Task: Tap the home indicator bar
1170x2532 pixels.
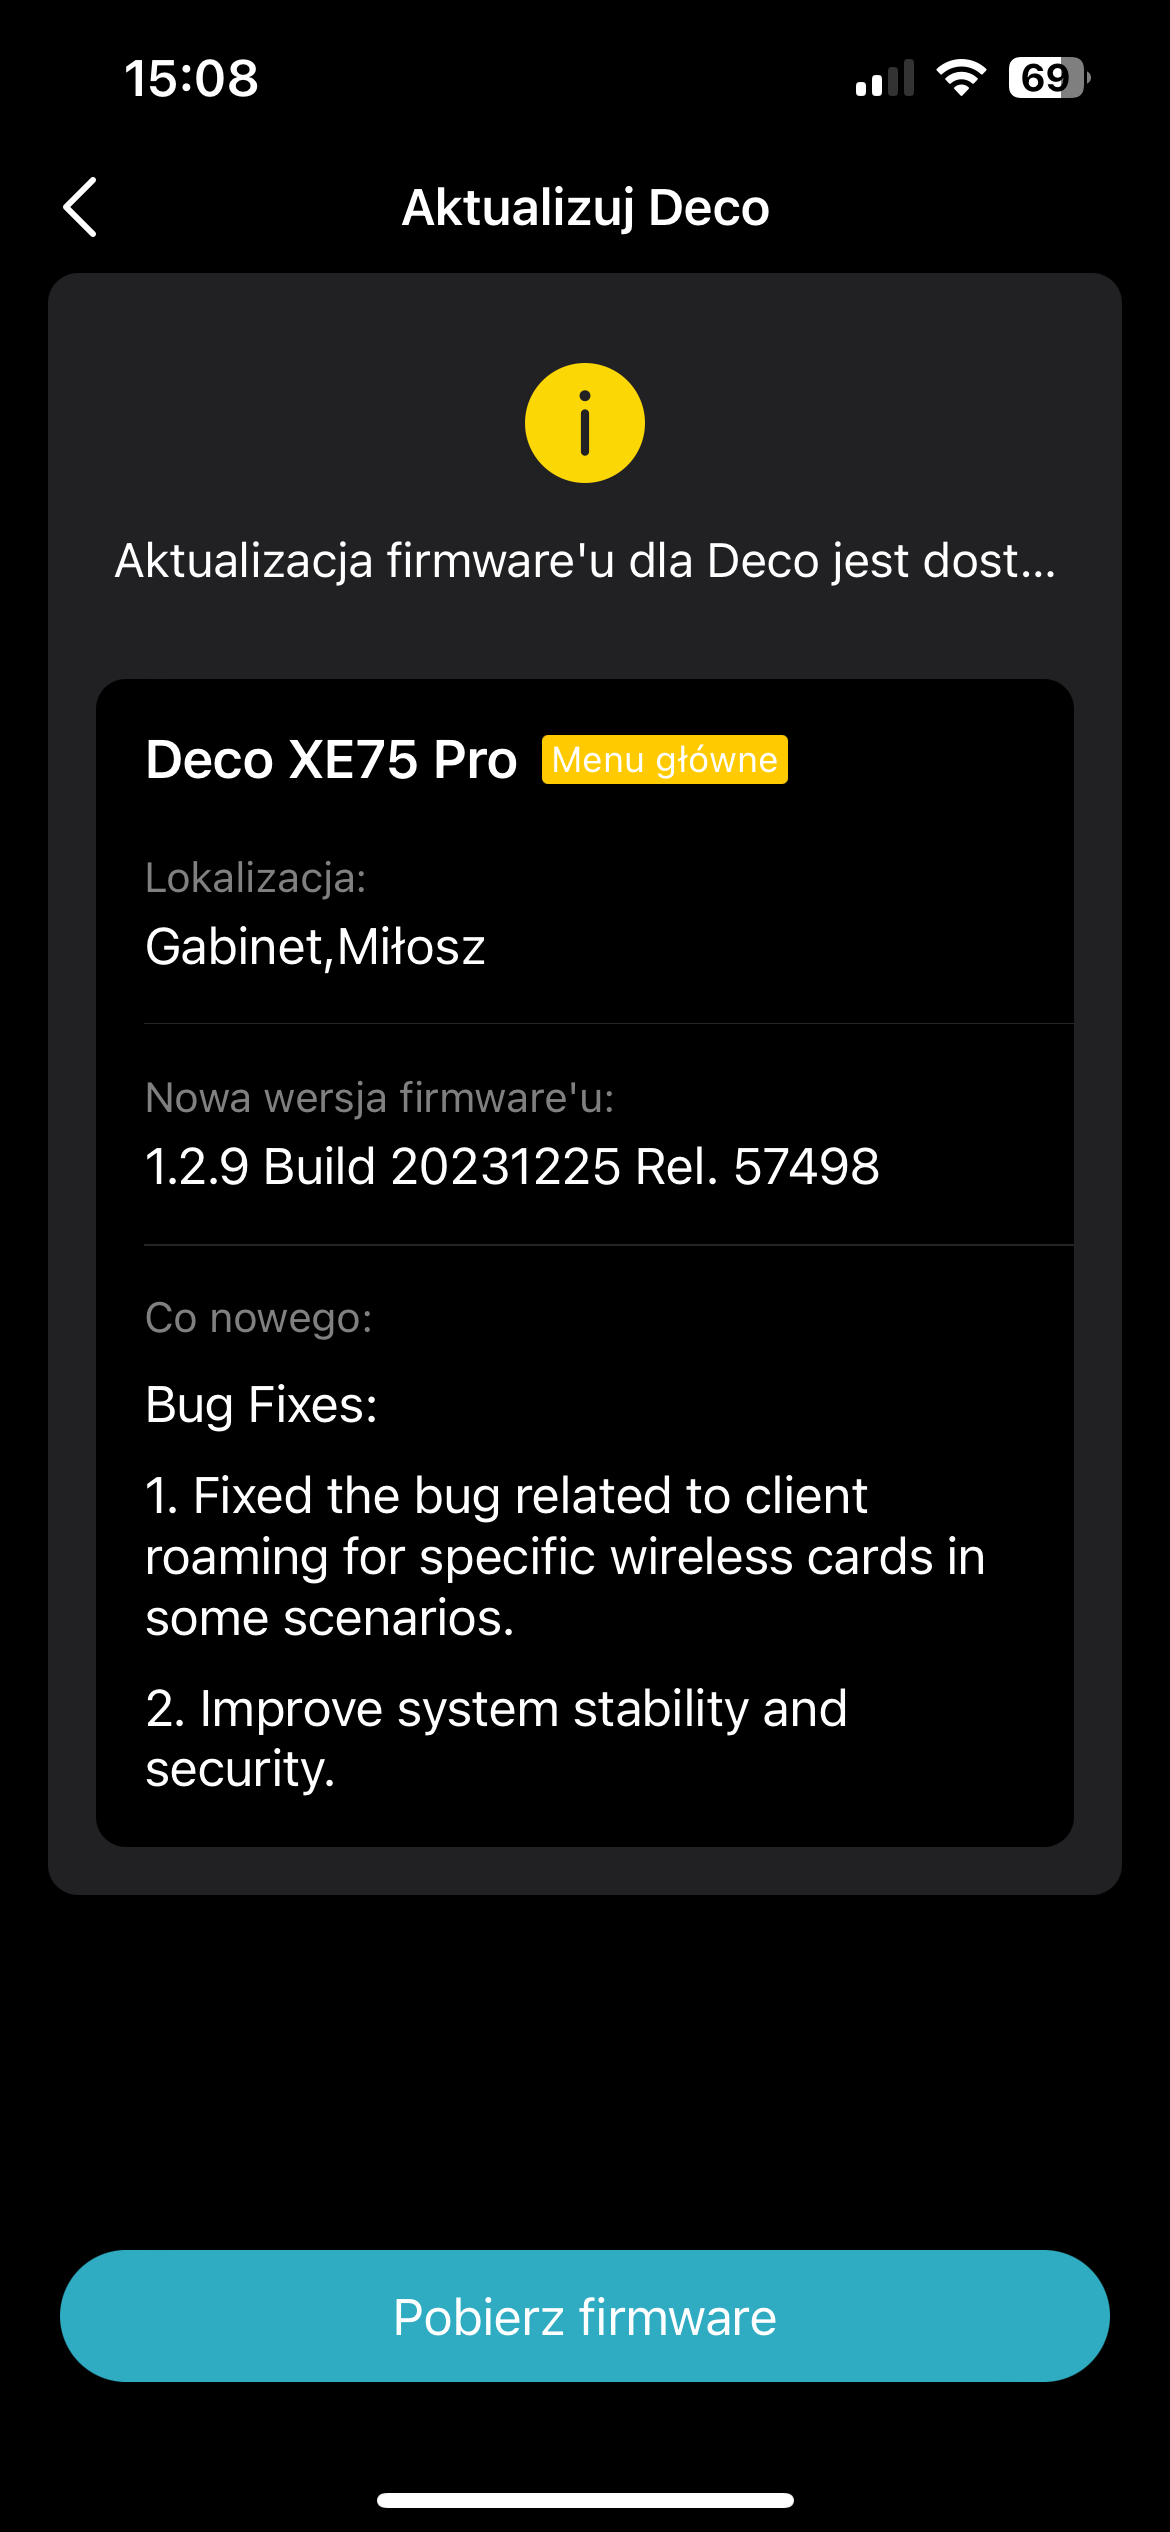Action: coord(585,2500)
